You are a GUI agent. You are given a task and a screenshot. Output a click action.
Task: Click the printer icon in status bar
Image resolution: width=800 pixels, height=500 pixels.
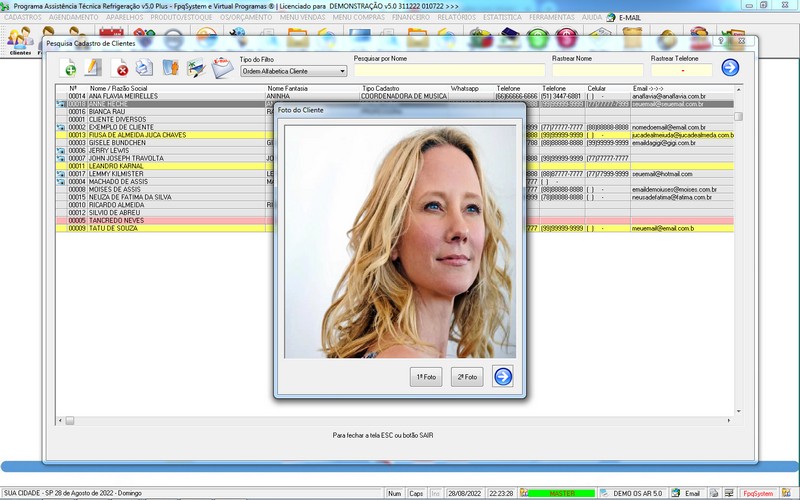pos(714,493)
